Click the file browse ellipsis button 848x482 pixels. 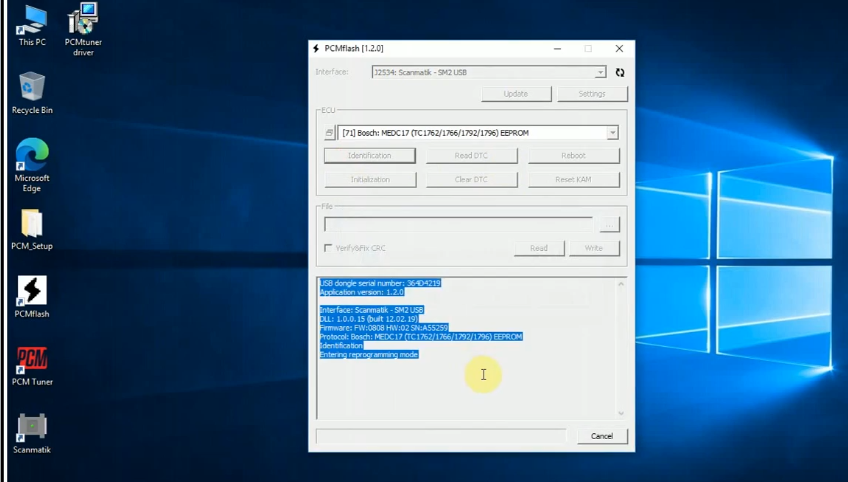tap(610, 225)
